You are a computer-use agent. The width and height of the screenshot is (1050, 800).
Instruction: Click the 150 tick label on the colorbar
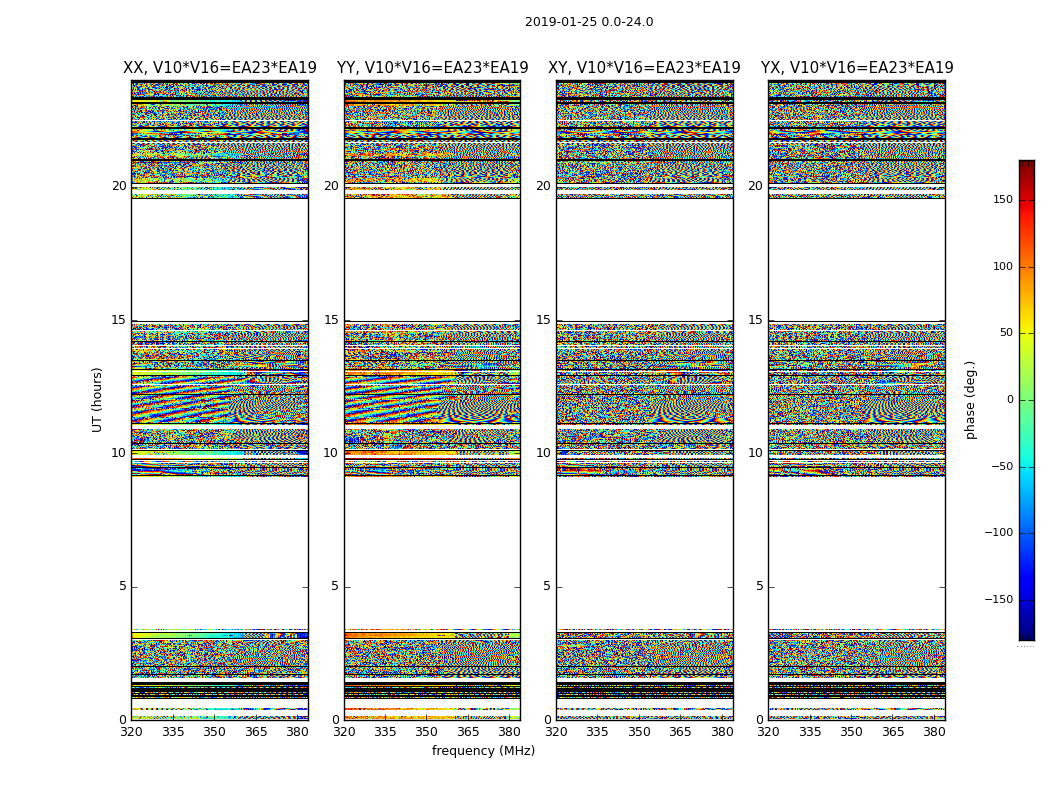point(1002,200)
